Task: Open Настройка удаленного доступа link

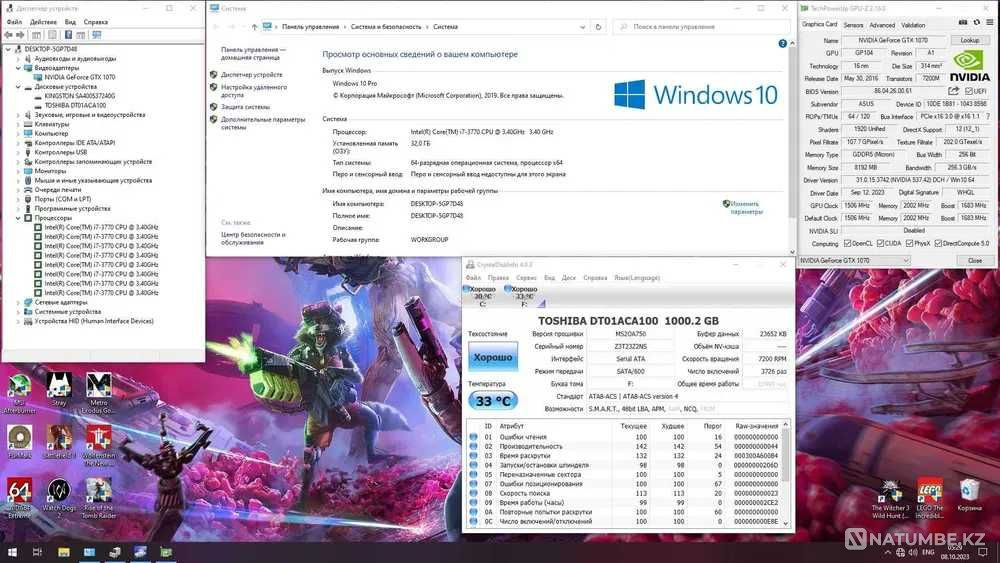Action: [x=253, y=91]
